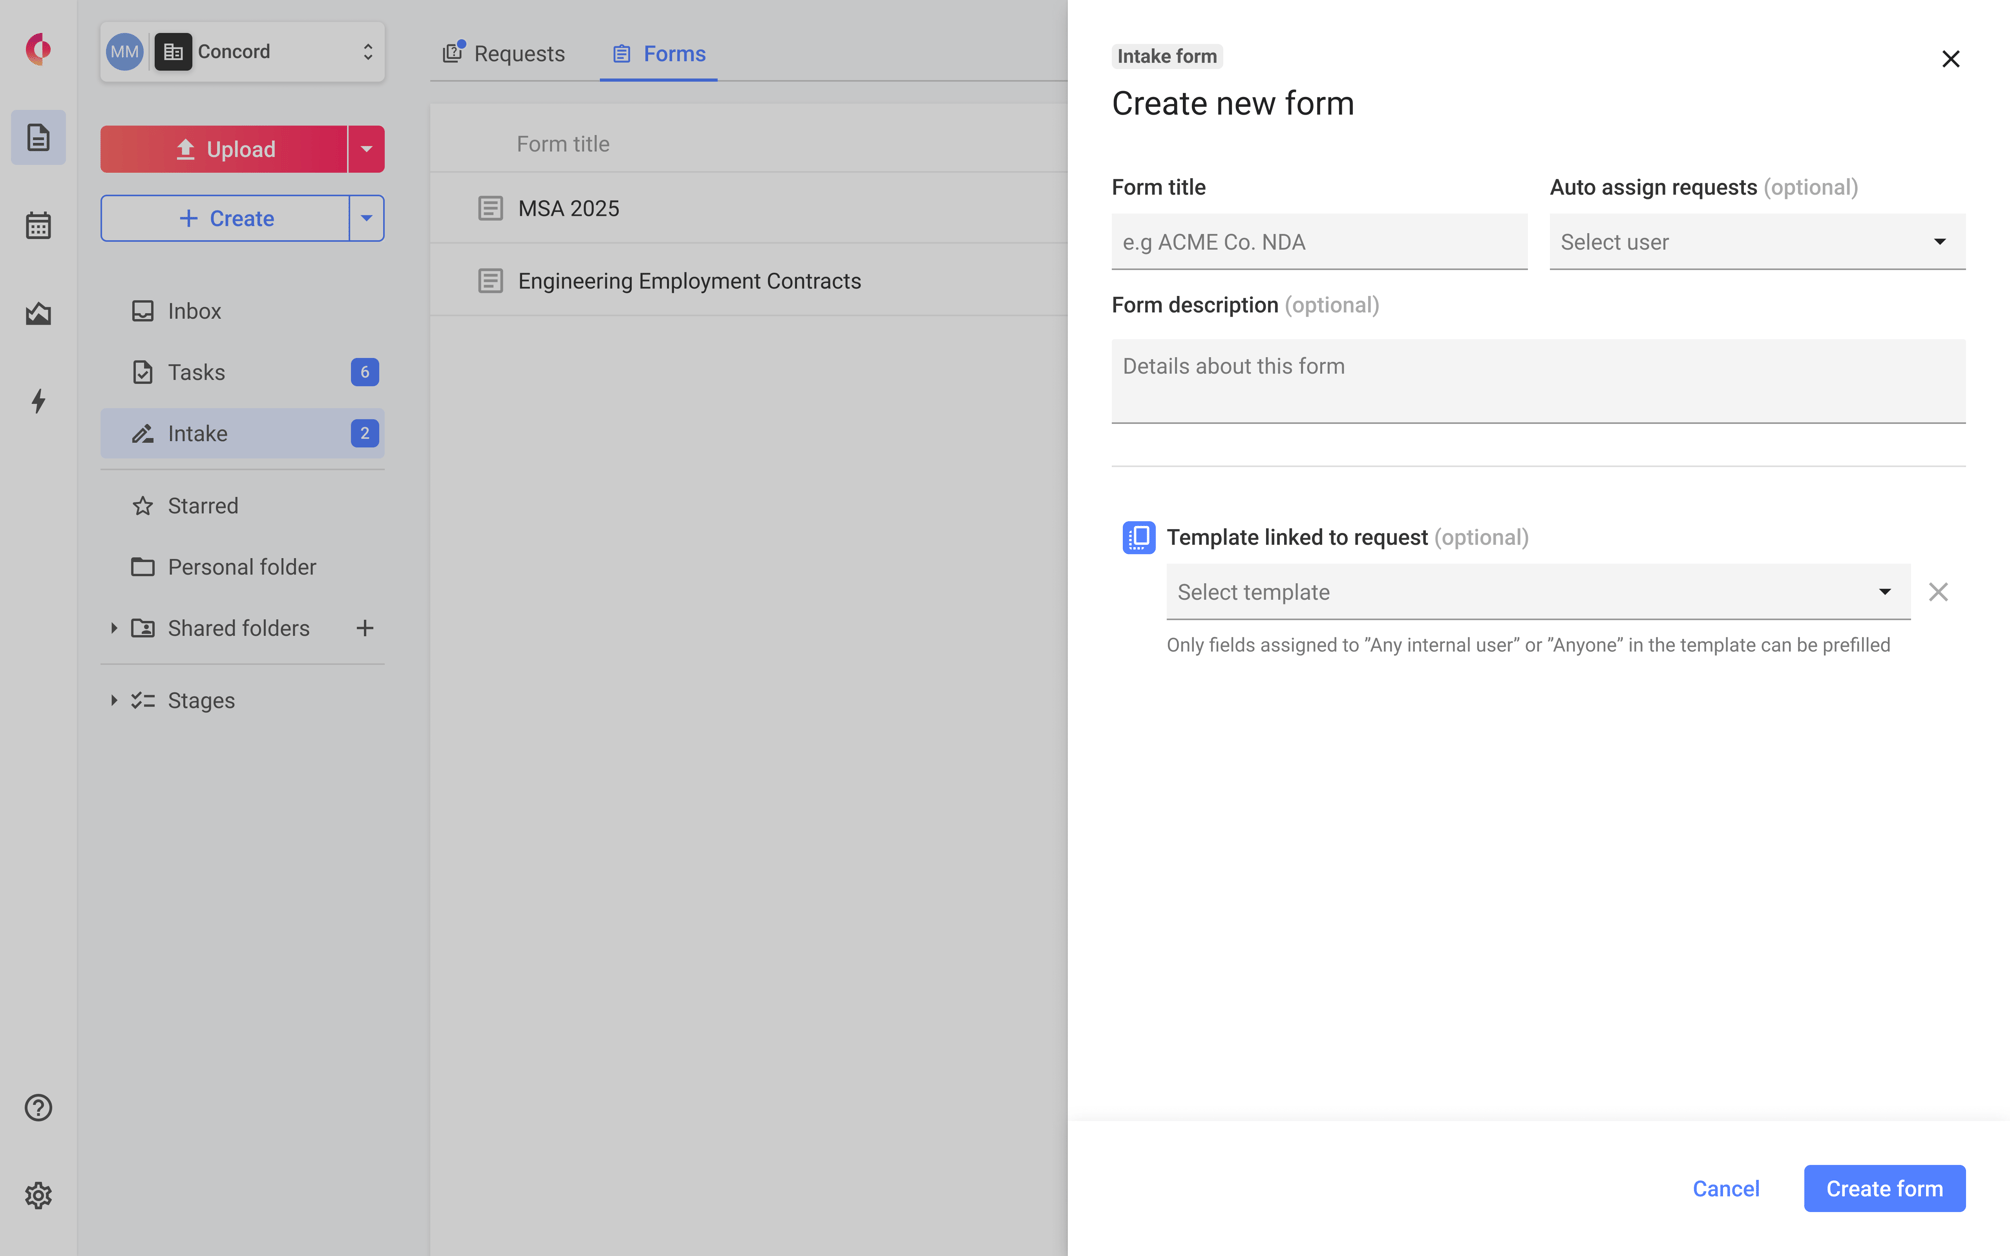This screenshot has width=2010, height=1256.
Task: Switch to the Requests tab
Action: tap(504, 53)
